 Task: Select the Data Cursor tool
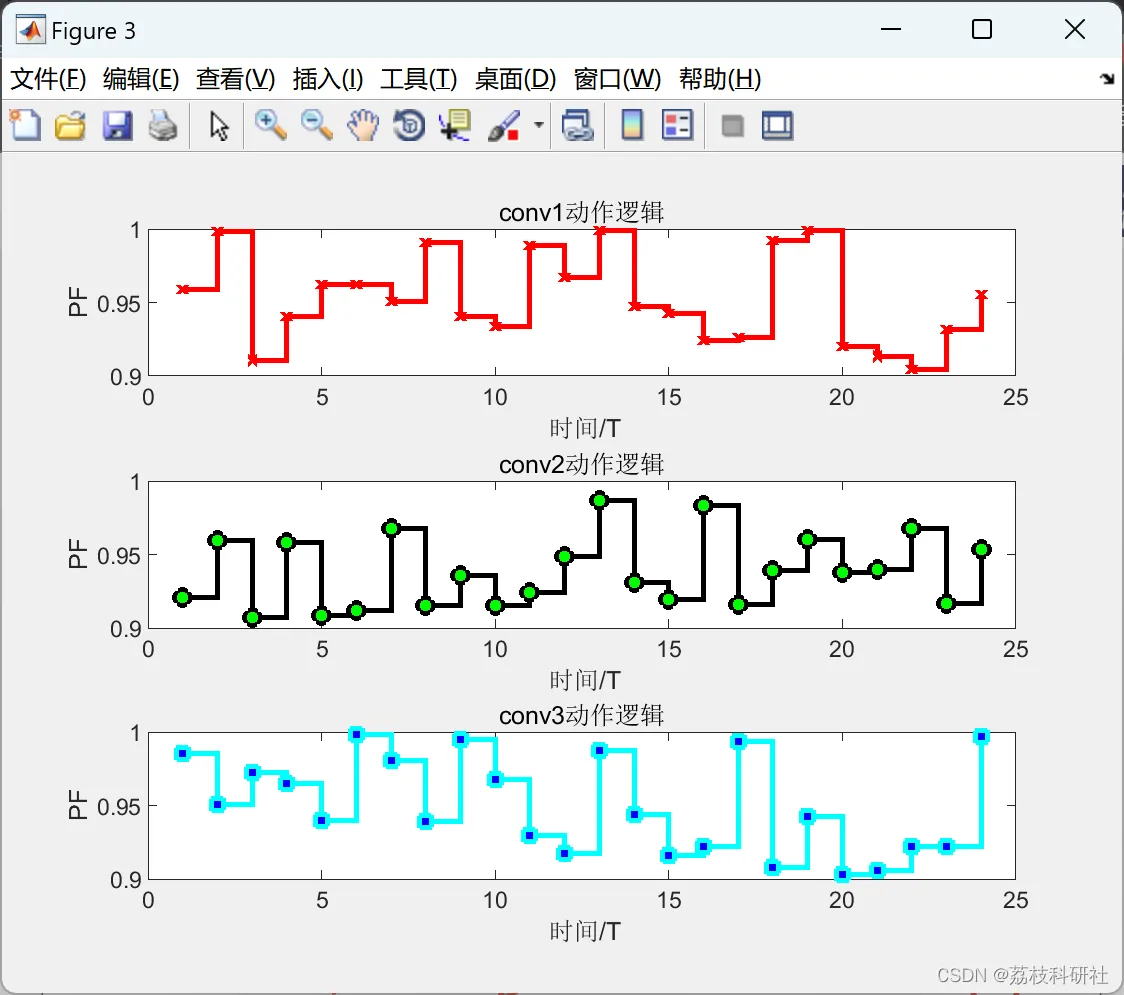click(x=455, y=125)
